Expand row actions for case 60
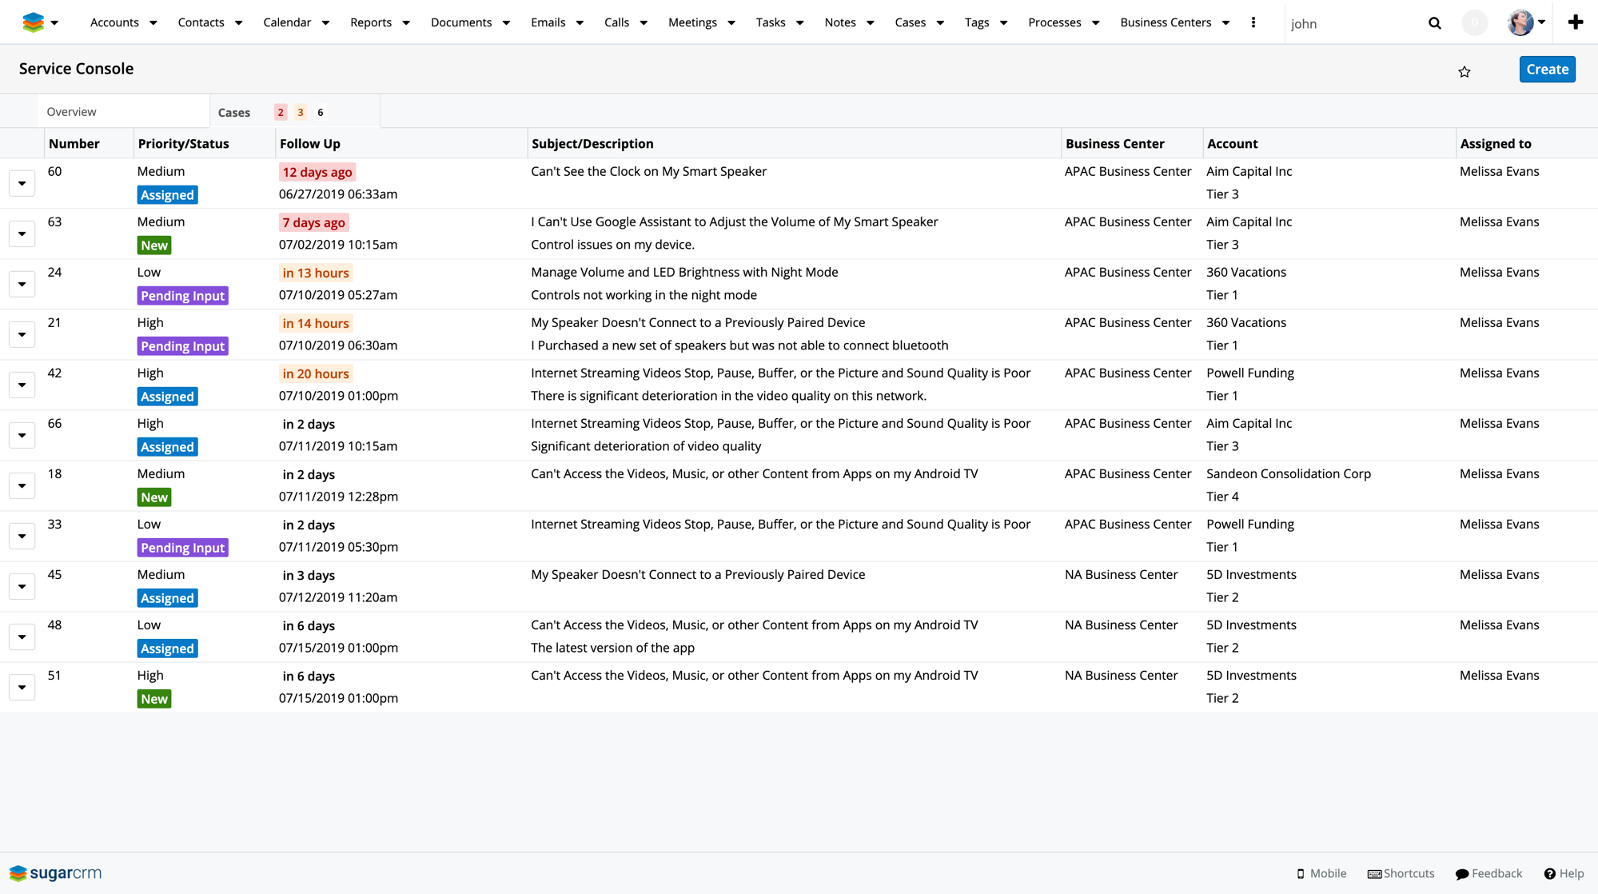The image size is (1598, 894). pos(22,183)
